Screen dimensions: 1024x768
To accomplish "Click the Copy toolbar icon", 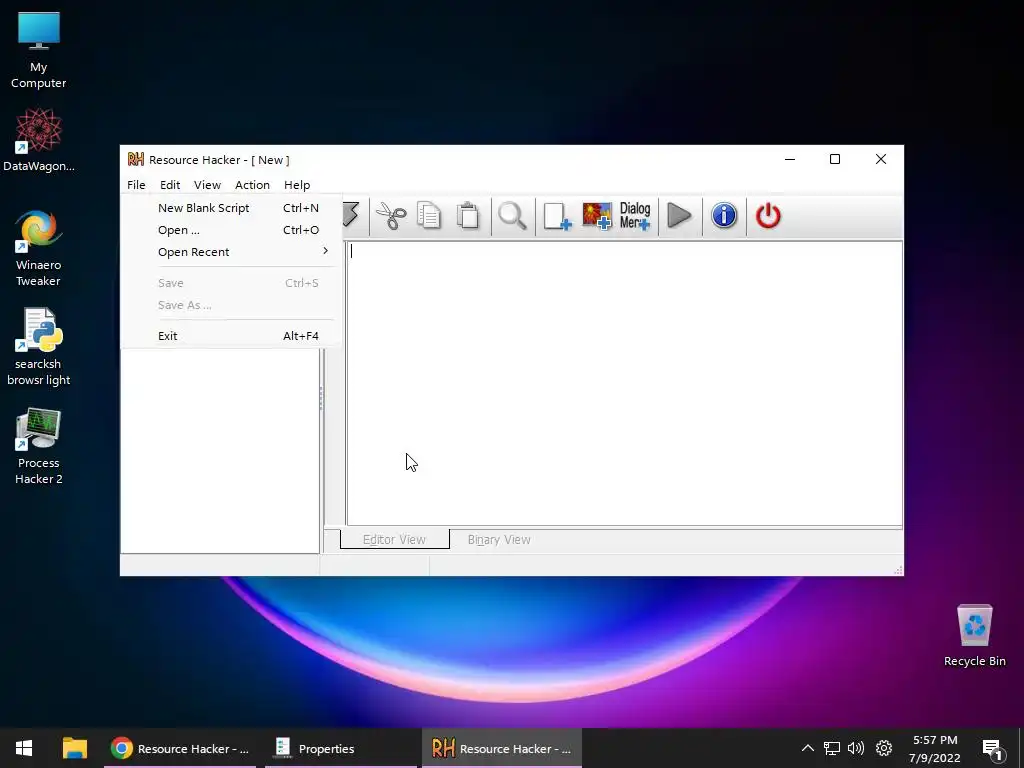I will [429, 216].
